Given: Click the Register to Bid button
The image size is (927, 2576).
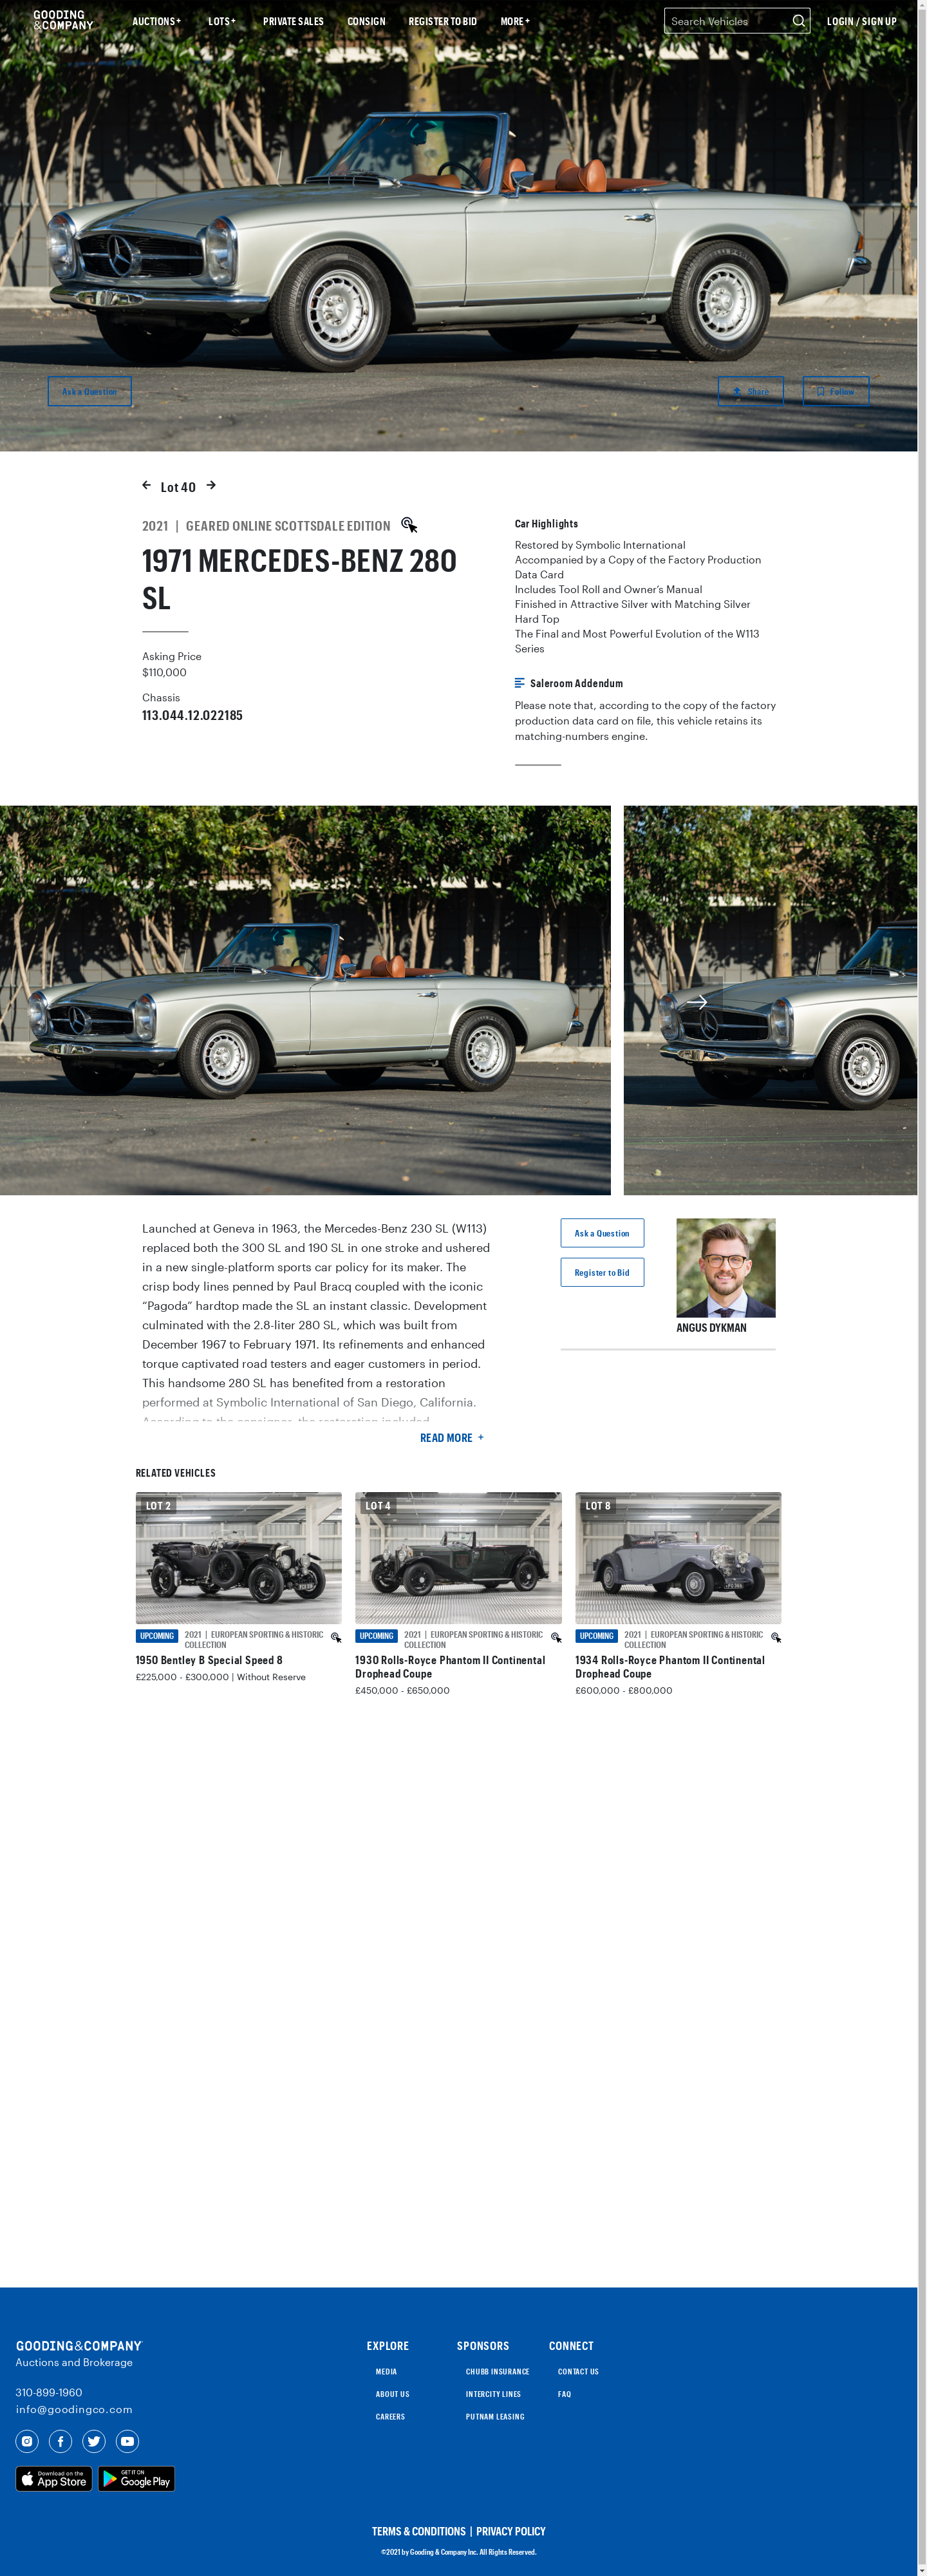Looking at the screenshot, I should point(602,1272).
